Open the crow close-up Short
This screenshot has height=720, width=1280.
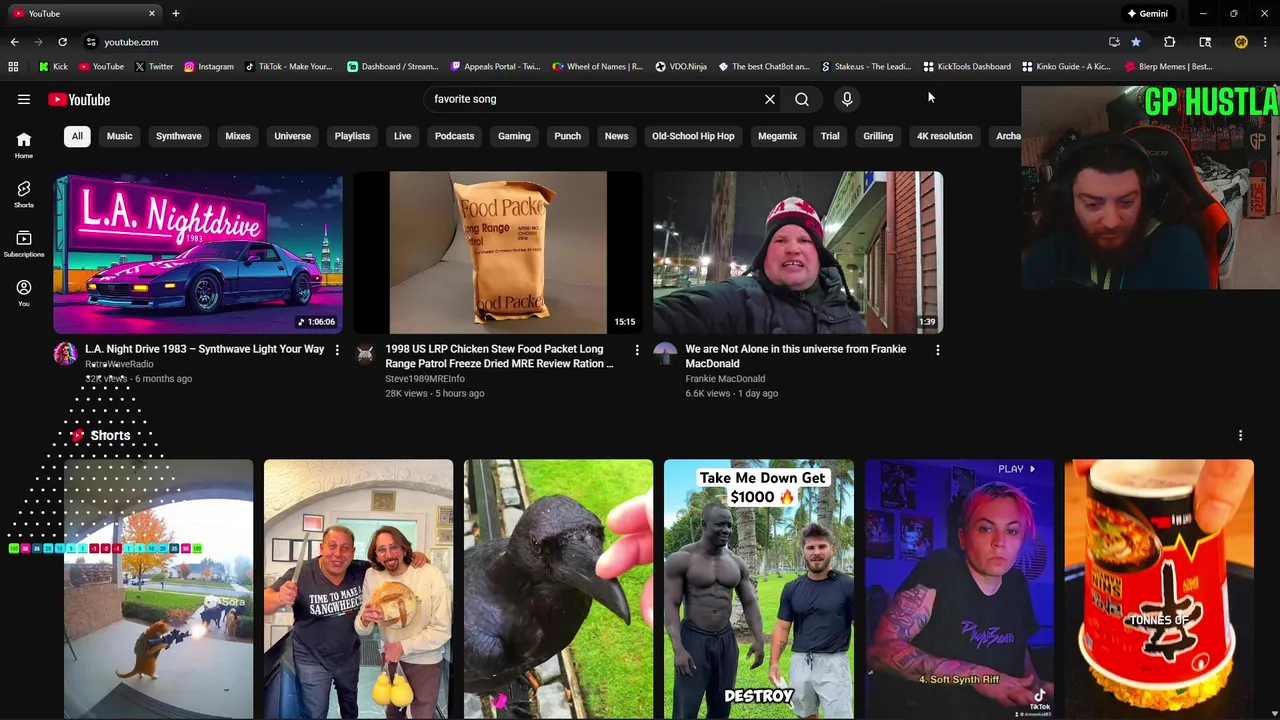coord(558,589)
